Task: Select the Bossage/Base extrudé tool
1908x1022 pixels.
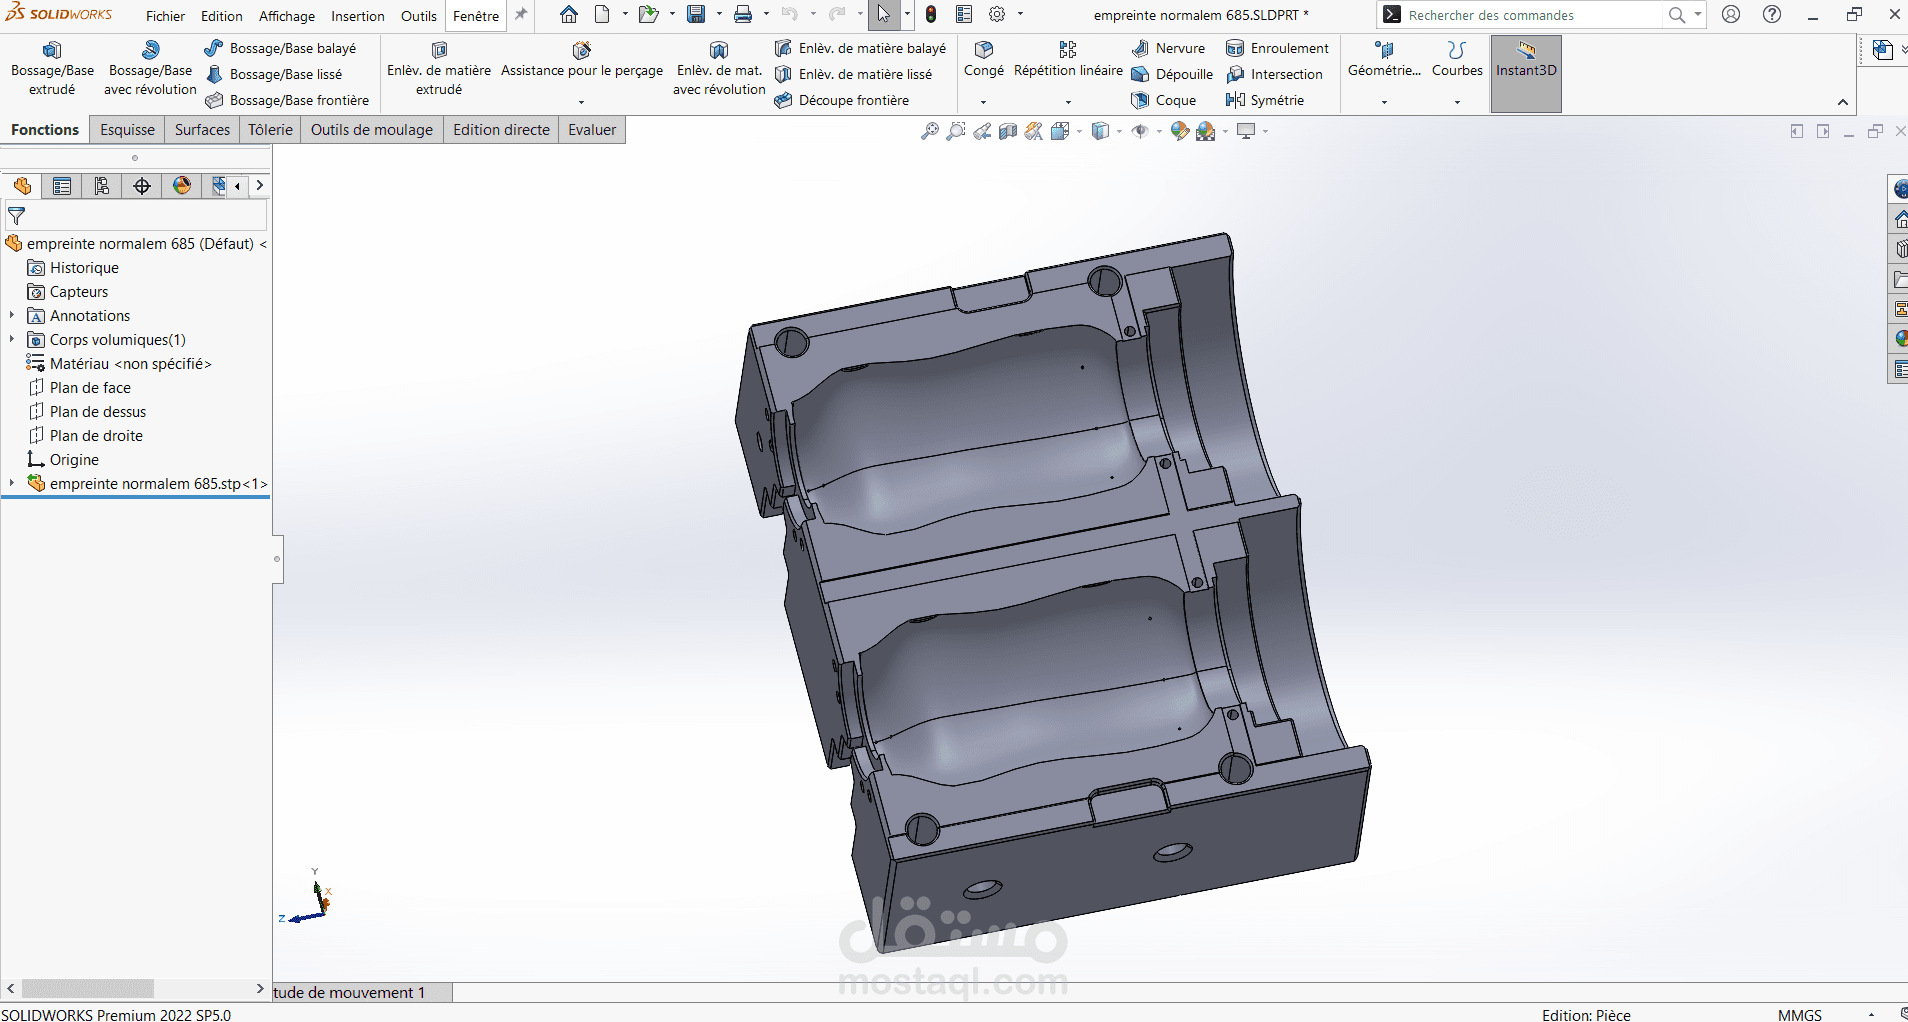Action: (52, 69)
